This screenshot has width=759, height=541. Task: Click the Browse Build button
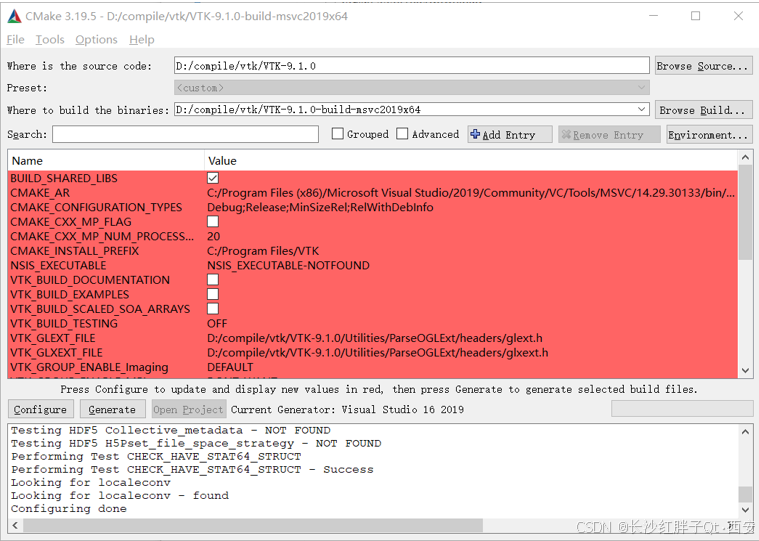703,110
